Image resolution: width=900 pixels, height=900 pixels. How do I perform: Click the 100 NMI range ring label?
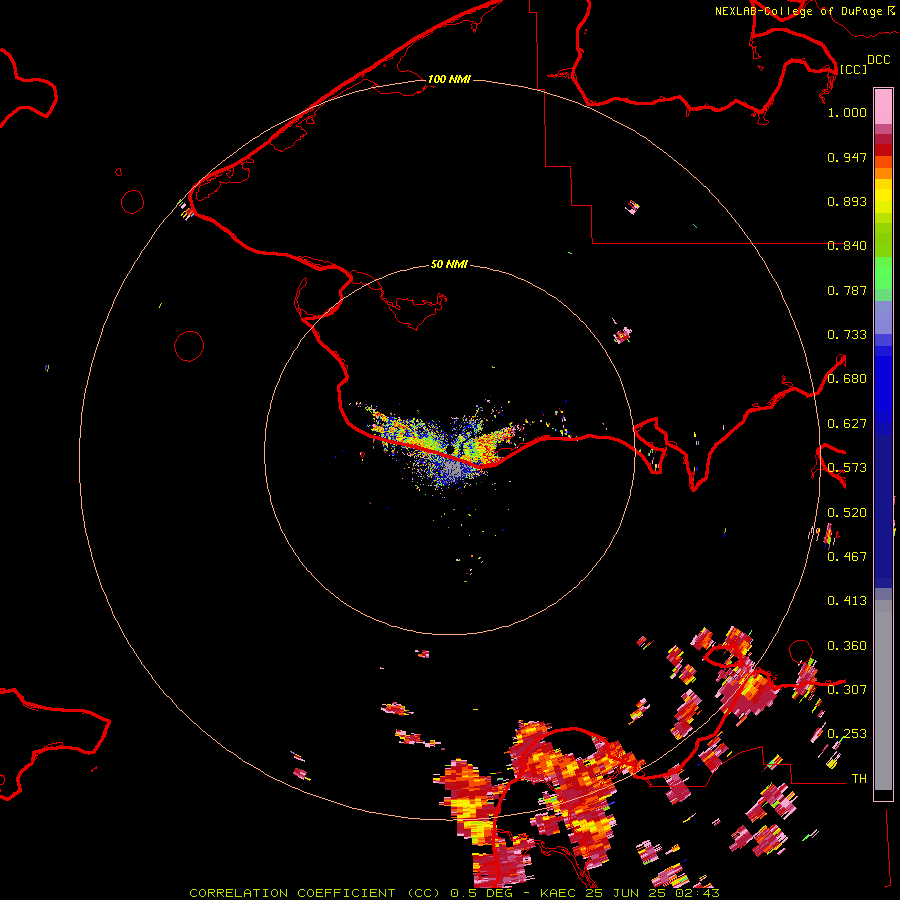[x=449, y=79]
